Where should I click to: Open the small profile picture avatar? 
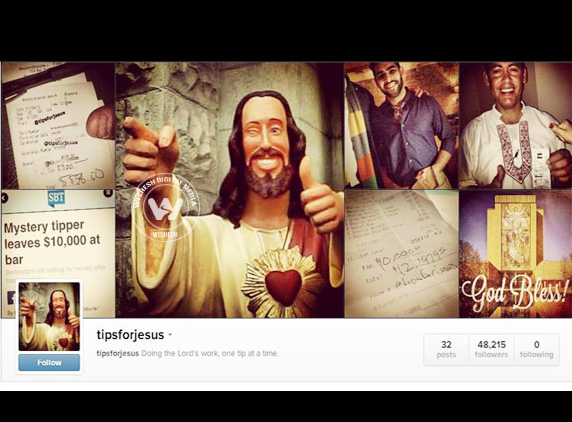click(x=49, y=317)
